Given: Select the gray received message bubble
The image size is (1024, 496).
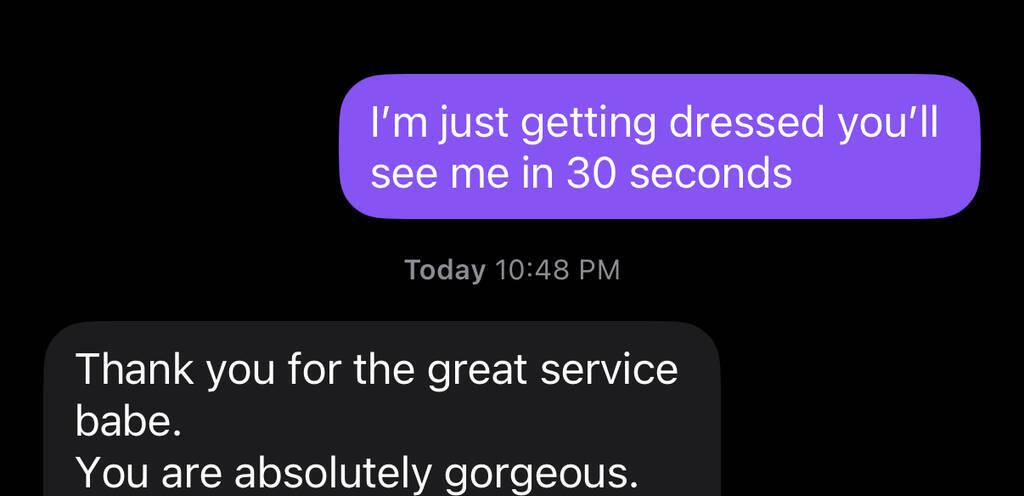Looking at the screenshot, I should [383, 409].
